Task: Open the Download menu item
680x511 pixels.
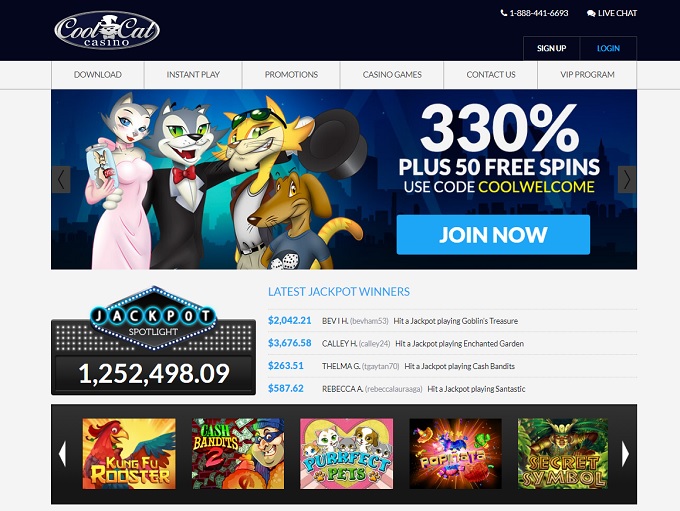Action: (x=98, y=75)
